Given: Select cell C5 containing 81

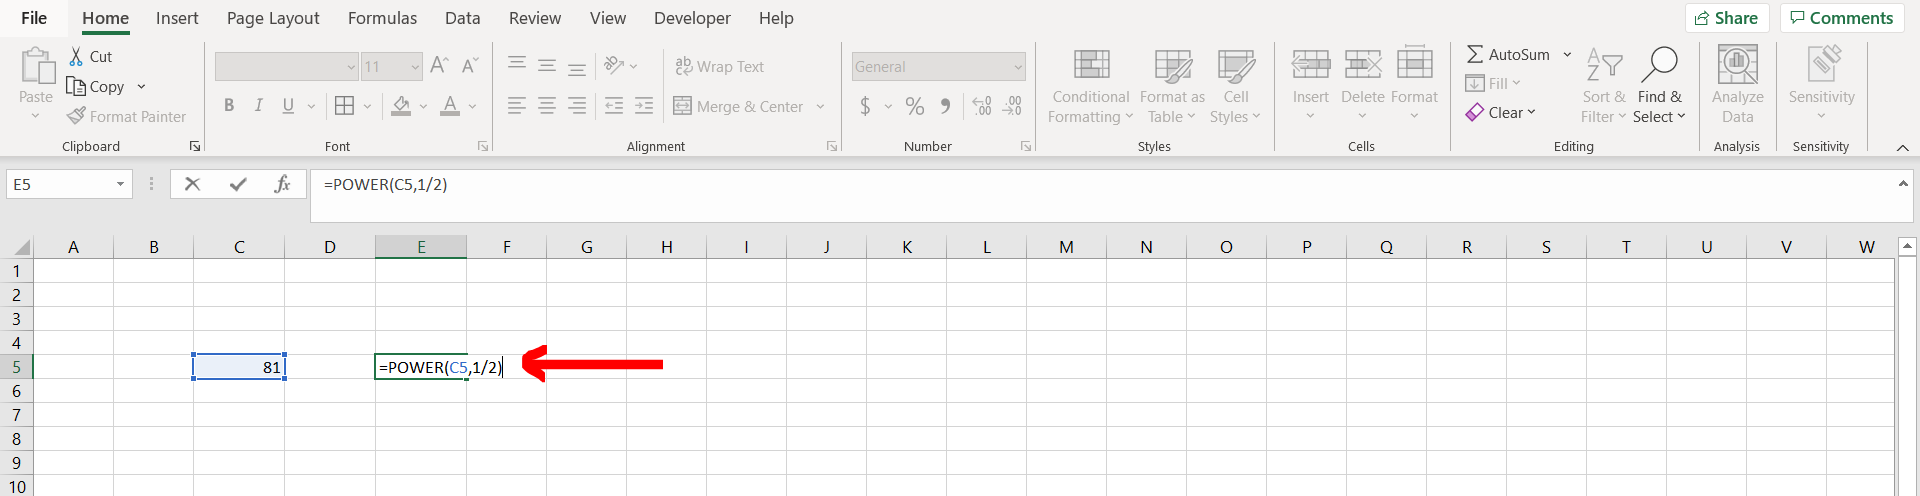Looking at the screenshot, I should 239,367.
